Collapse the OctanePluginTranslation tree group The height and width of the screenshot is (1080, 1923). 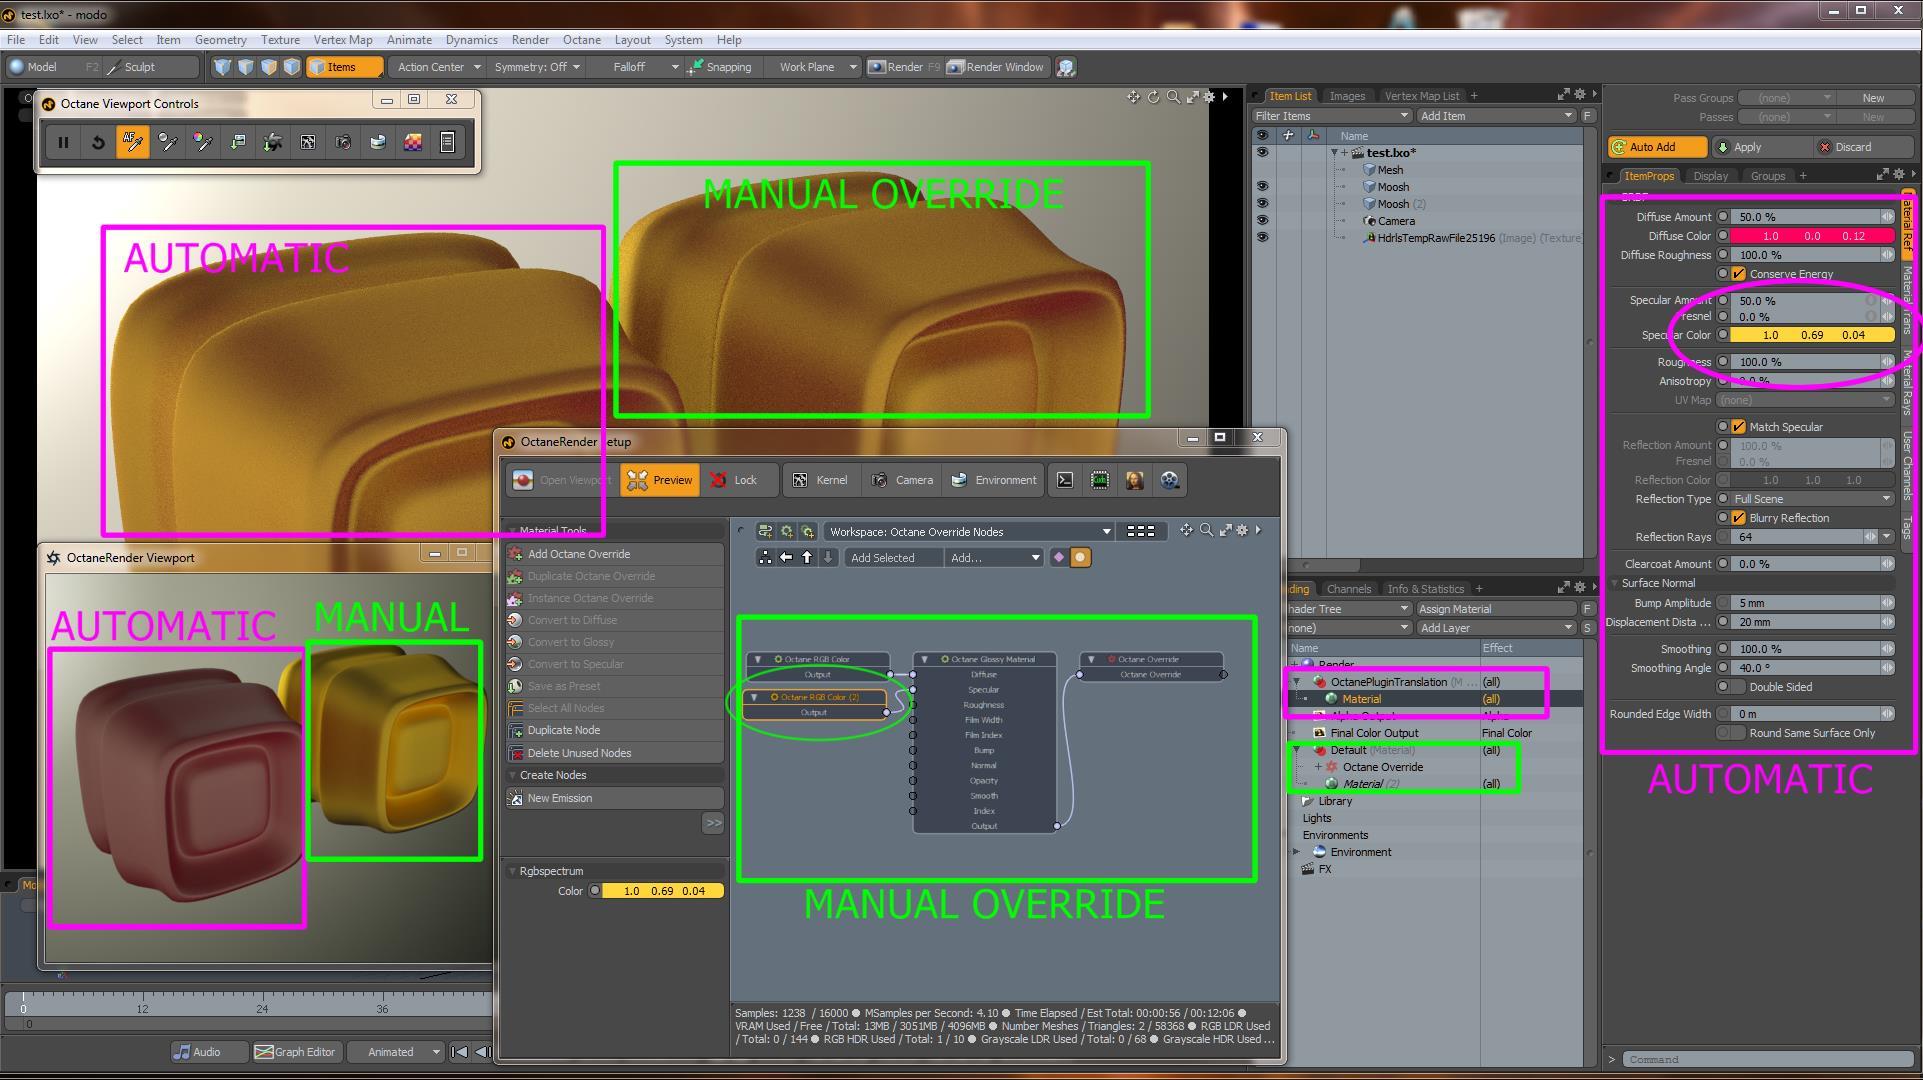tap(1297, 682)
